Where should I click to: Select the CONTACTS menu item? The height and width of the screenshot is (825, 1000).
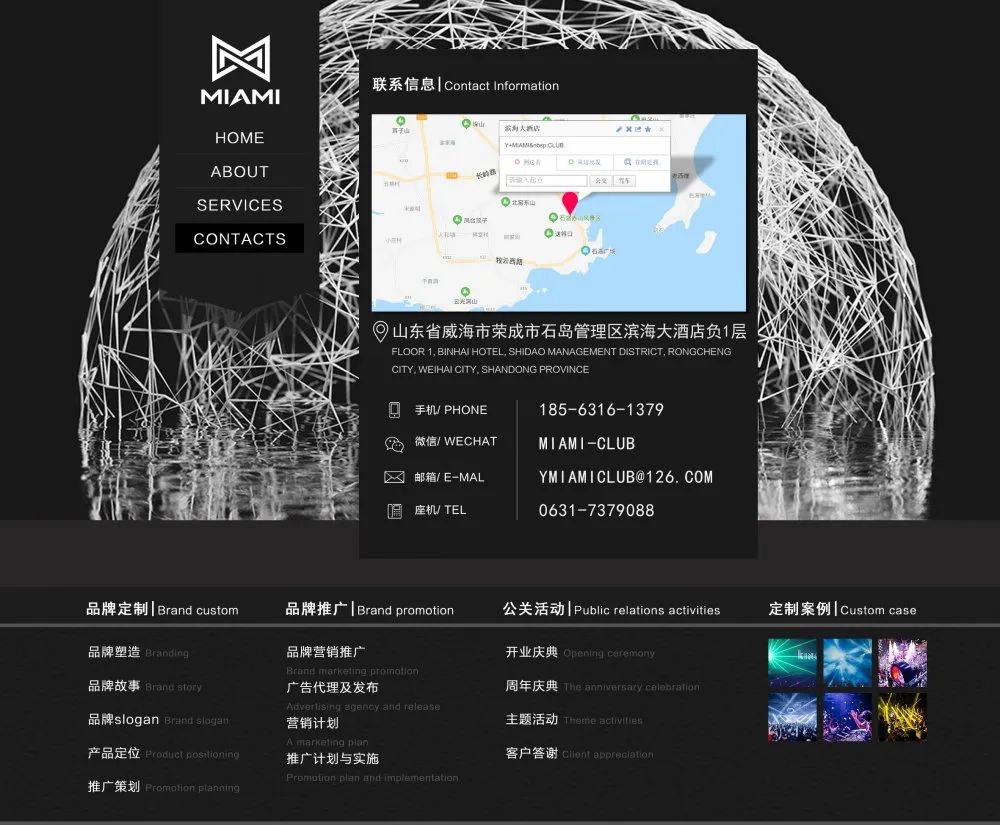tap(240, 238)
